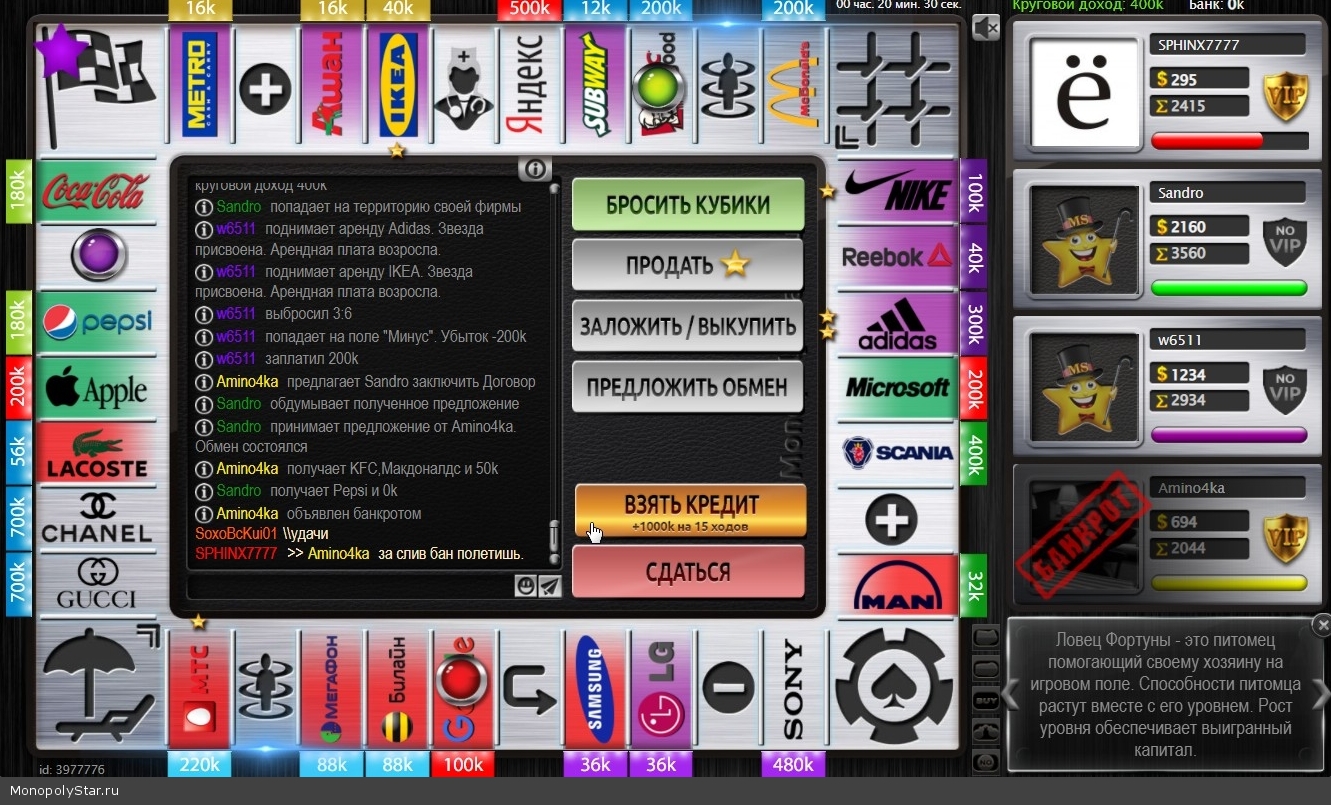Select the Auchan company tile
Screen dimensions: 1331x805
330,83
